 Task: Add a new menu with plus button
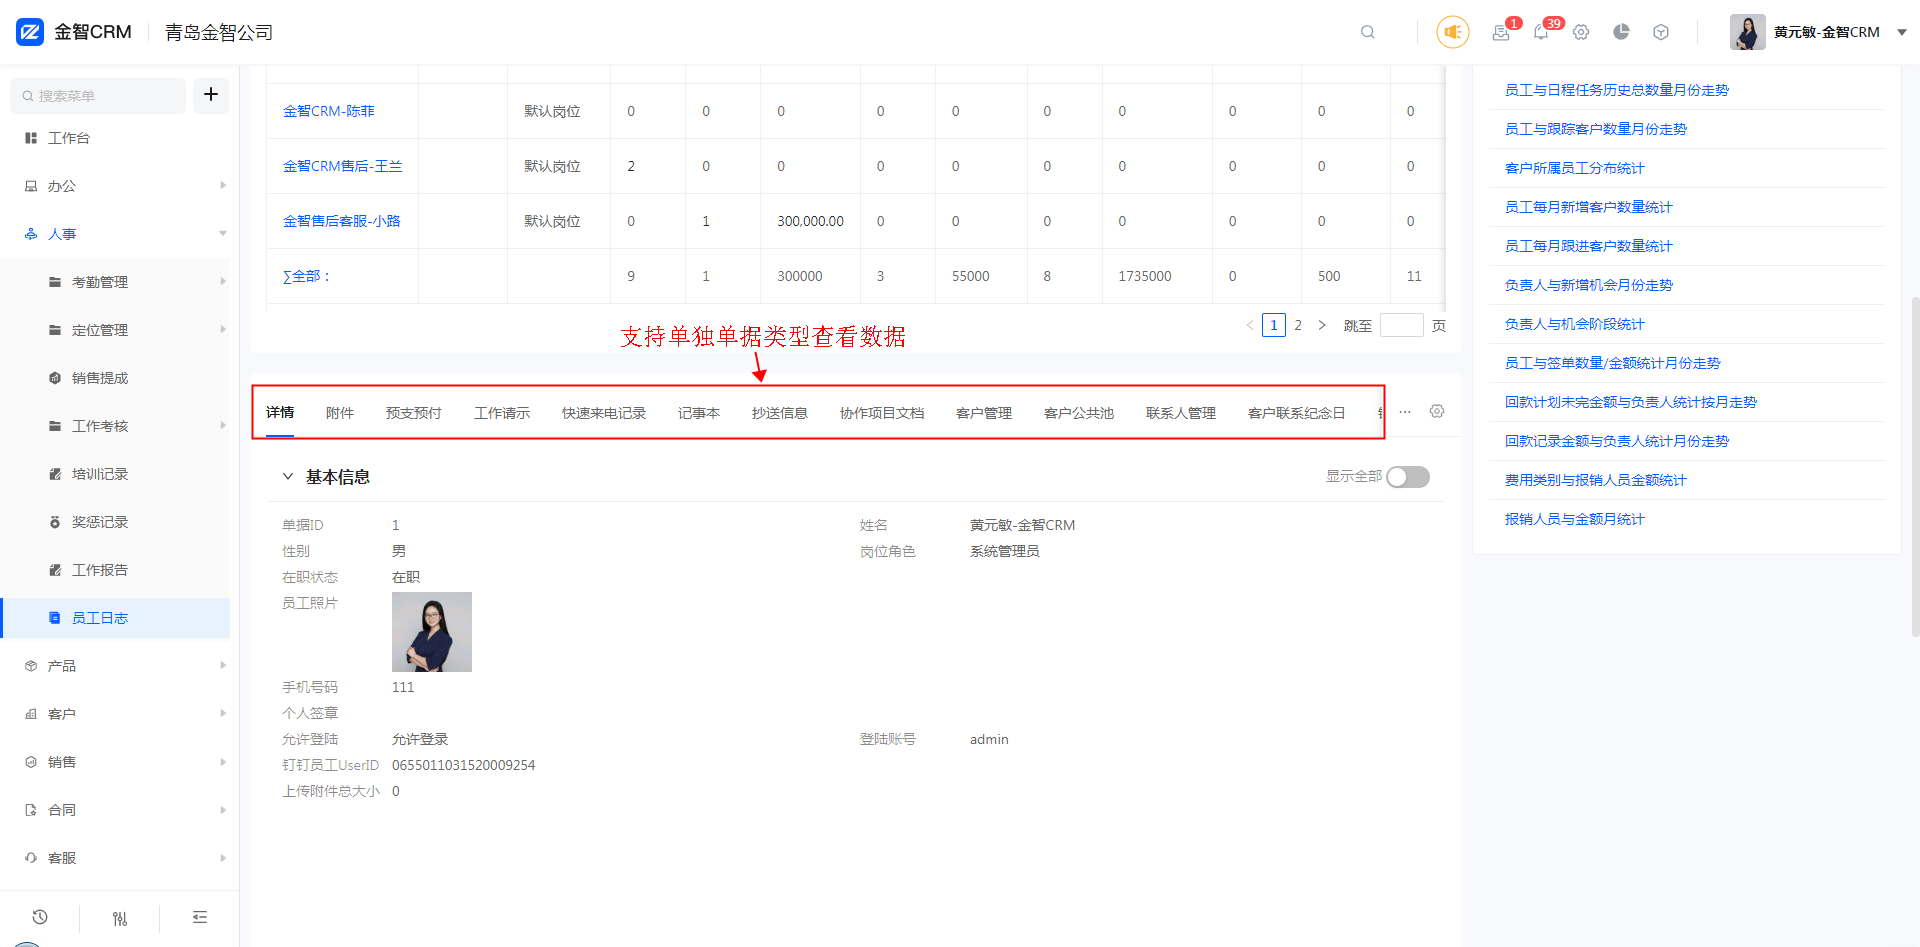coord(211,95)
